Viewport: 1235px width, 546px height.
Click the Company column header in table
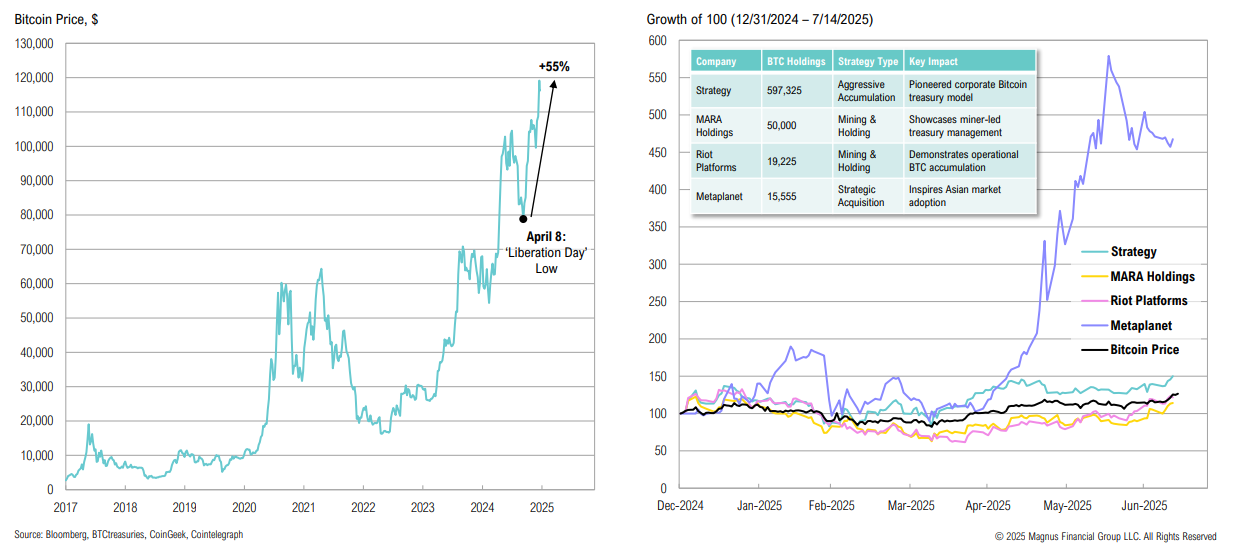(x=716, y=61)
